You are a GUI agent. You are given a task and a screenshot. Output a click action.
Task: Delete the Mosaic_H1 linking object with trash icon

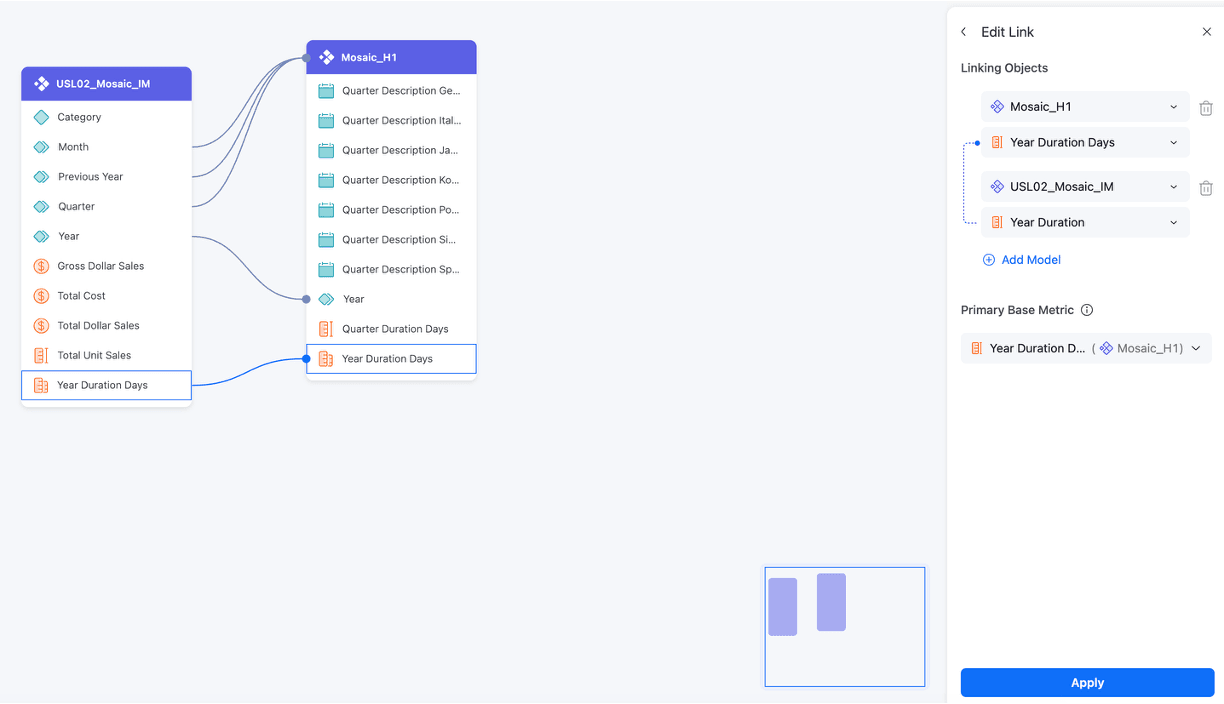1206,107
